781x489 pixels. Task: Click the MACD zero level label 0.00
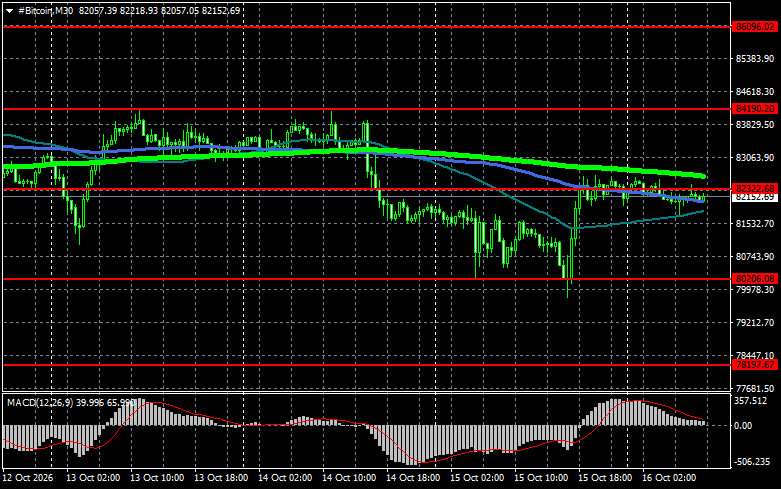pyautogui.click(x=743, y=426)
